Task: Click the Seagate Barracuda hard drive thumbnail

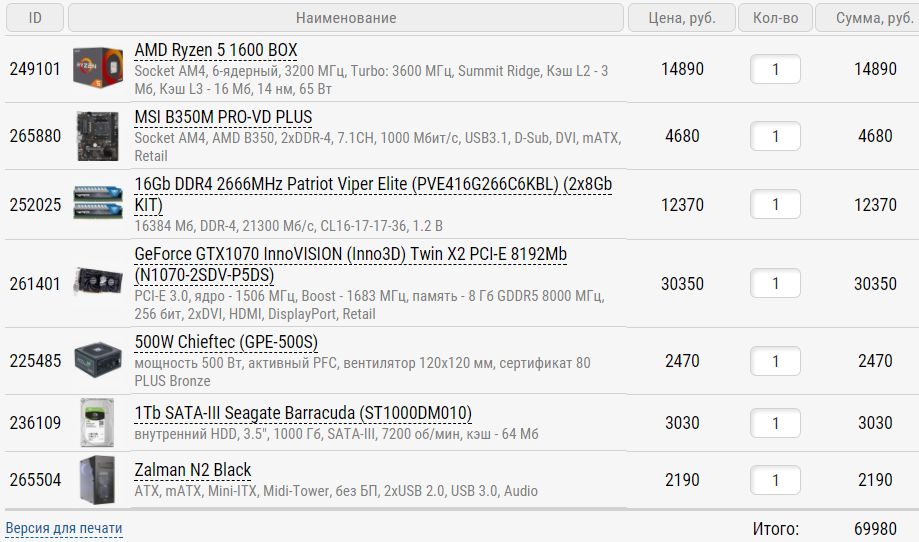Action: pos(97,423)
